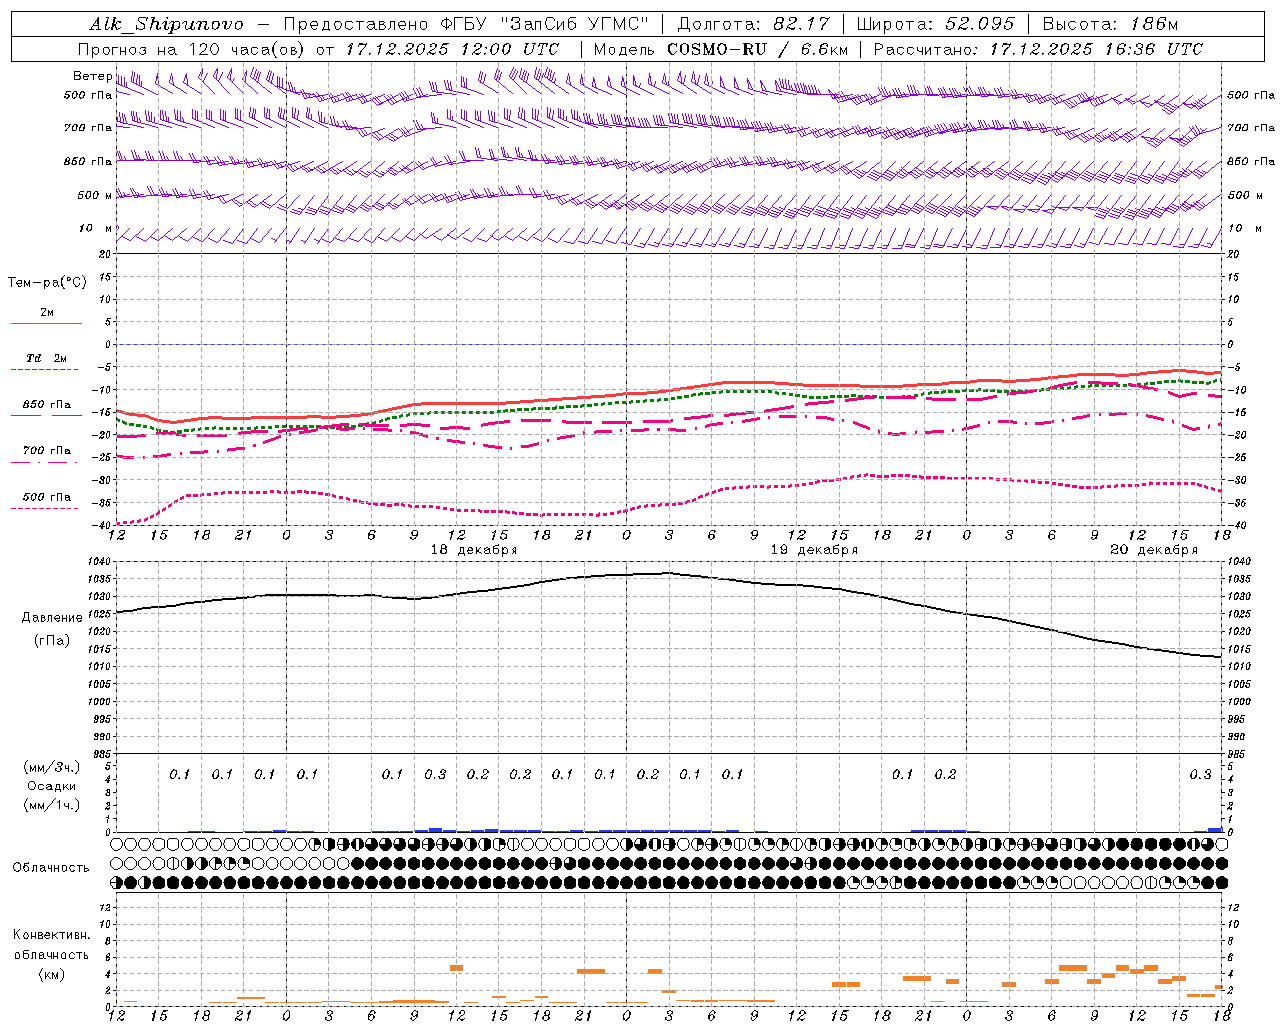
Task: Click the Тем-ра(°C) axis title
Action: (x=47, y=283)
